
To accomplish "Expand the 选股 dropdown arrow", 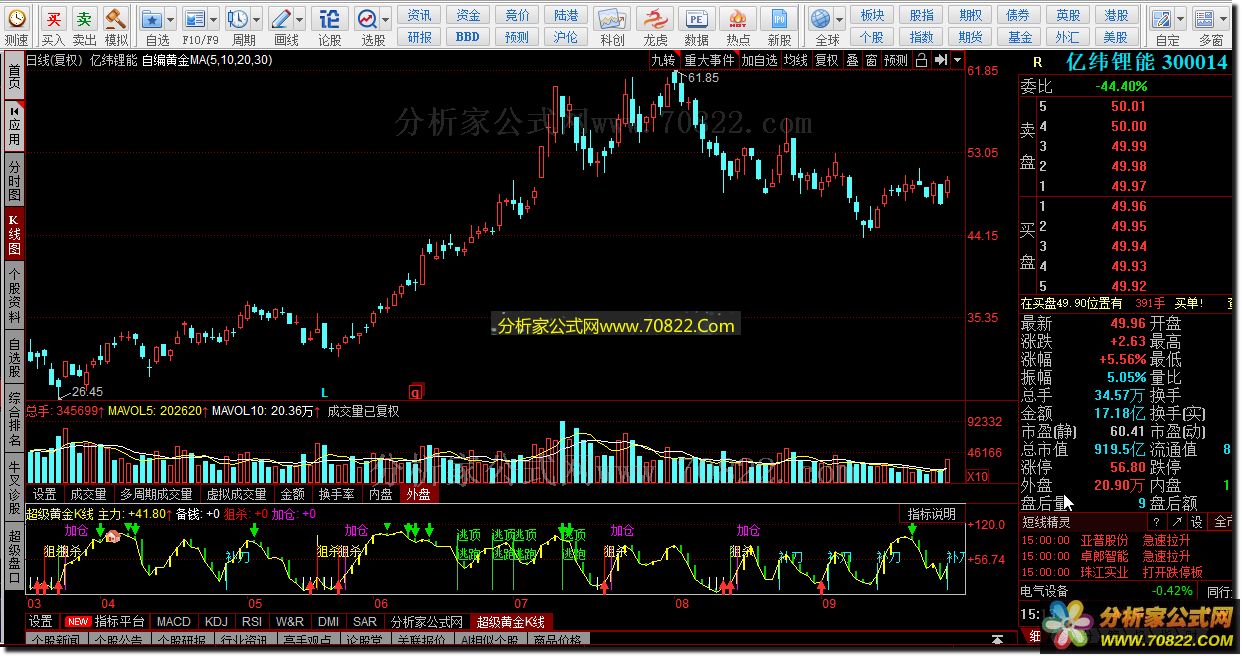I will [387, 19].
